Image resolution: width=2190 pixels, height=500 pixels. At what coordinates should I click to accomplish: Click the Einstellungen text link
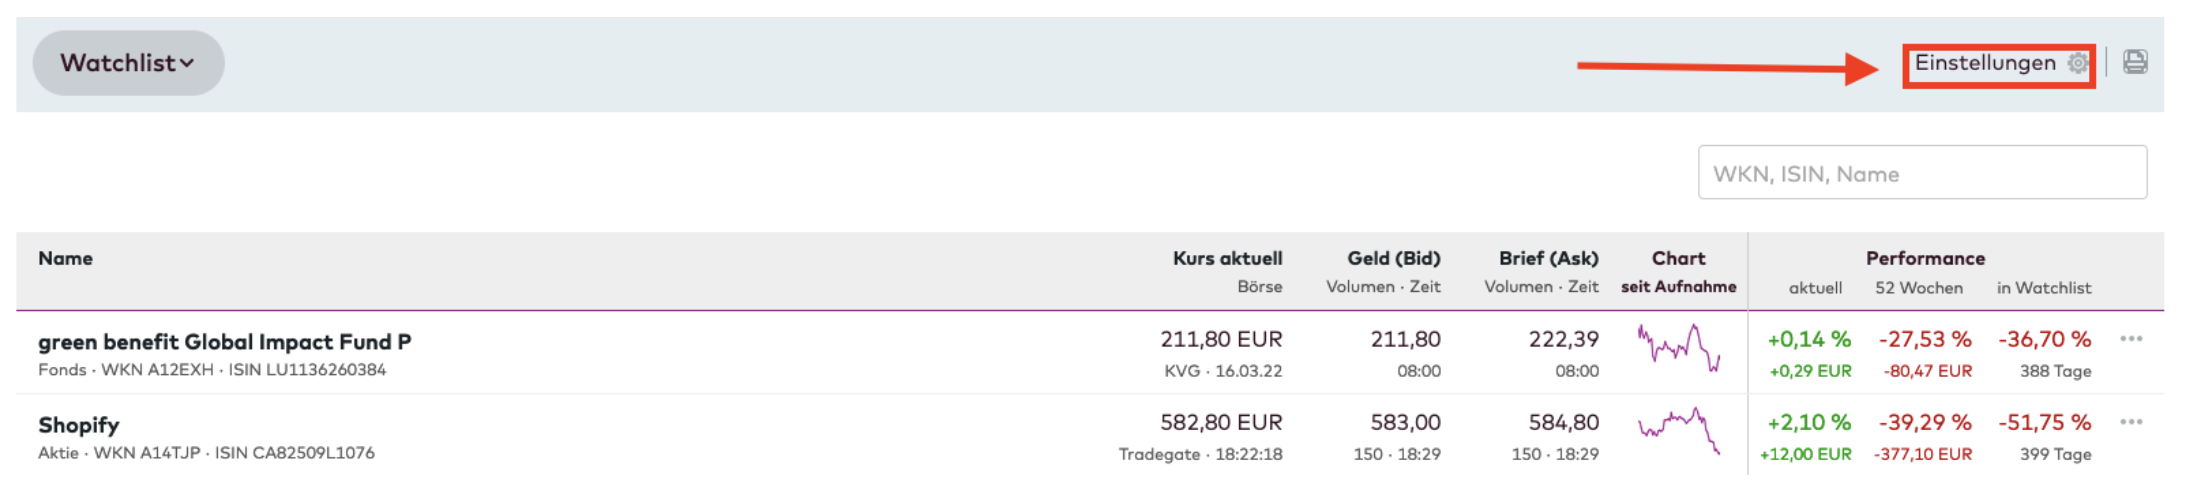[1984, 63]
